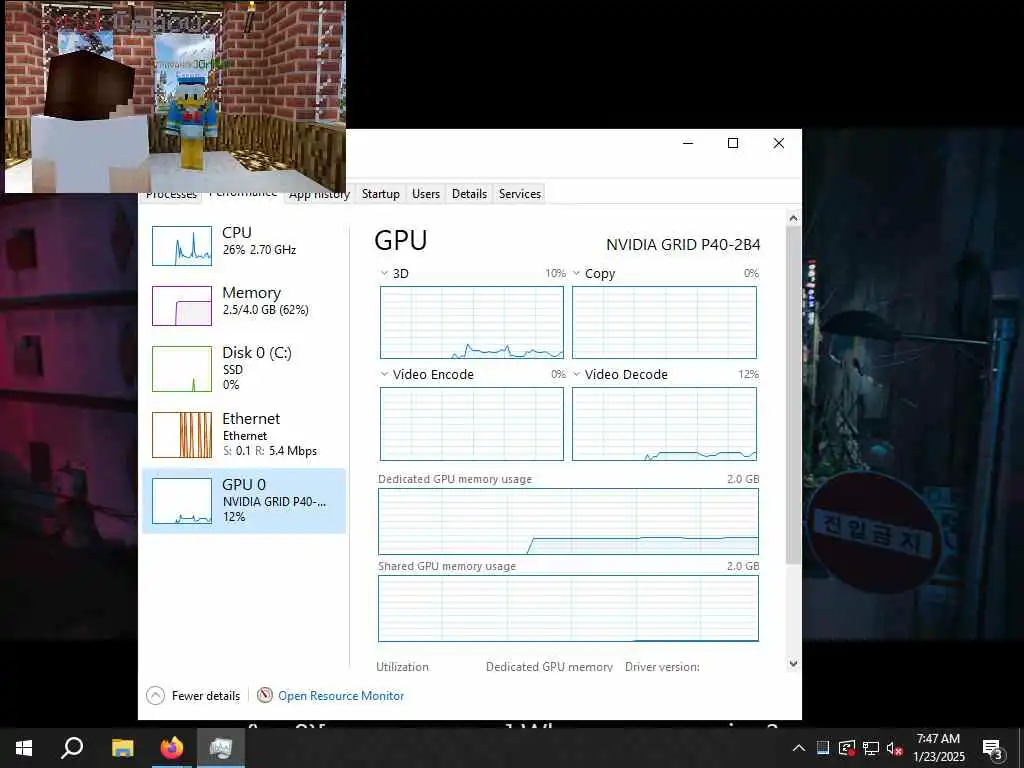Select the GPU 0 NVIDIA GRID entry
The height and width of the screenshot is (768, 1024).
click(244, 501)
